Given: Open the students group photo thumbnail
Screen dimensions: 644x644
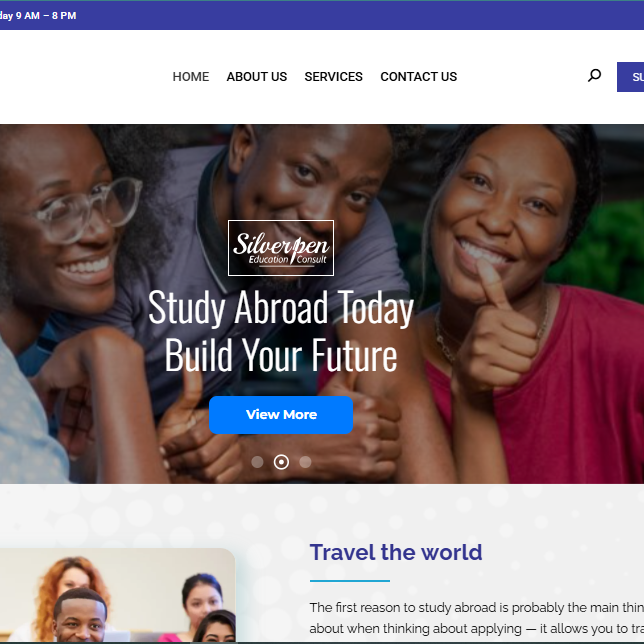Looking at the screenshot, I should pos(117,596).
